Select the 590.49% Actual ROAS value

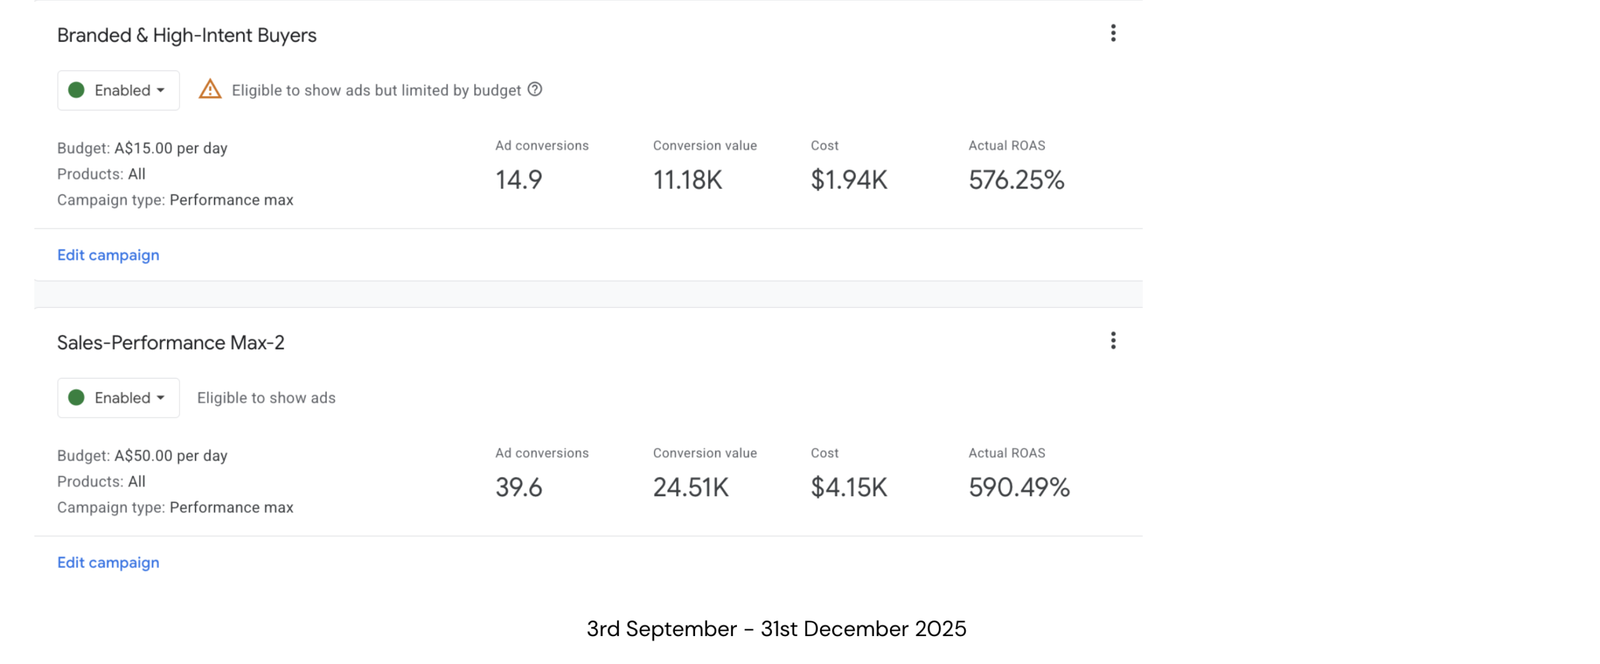pos(1019,487)
